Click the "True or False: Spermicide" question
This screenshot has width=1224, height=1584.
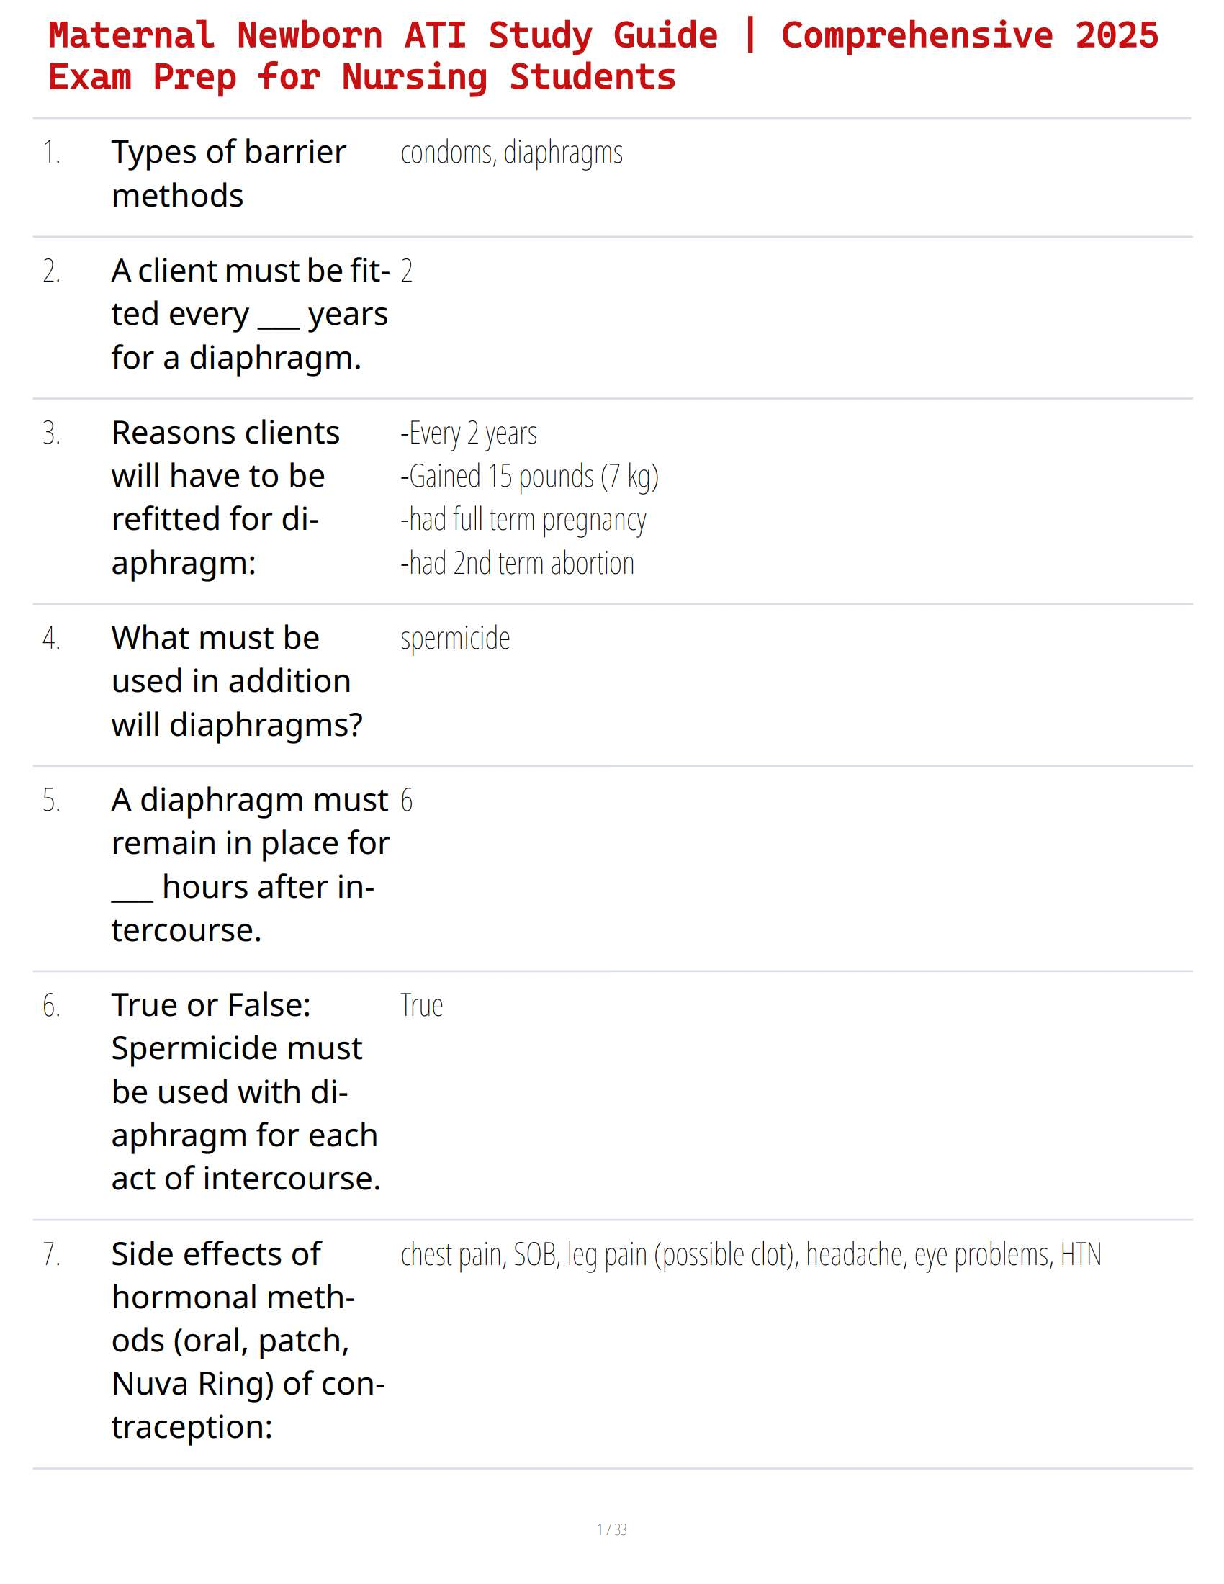pos(245,1092)
